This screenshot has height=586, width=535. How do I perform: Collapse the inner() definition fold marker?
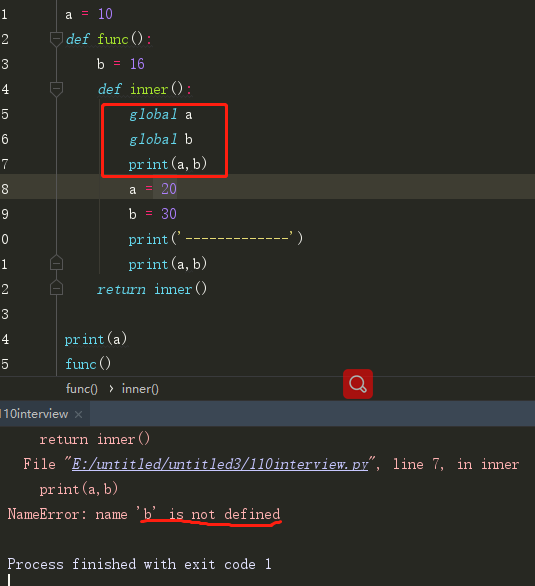(x=56, y=89)
